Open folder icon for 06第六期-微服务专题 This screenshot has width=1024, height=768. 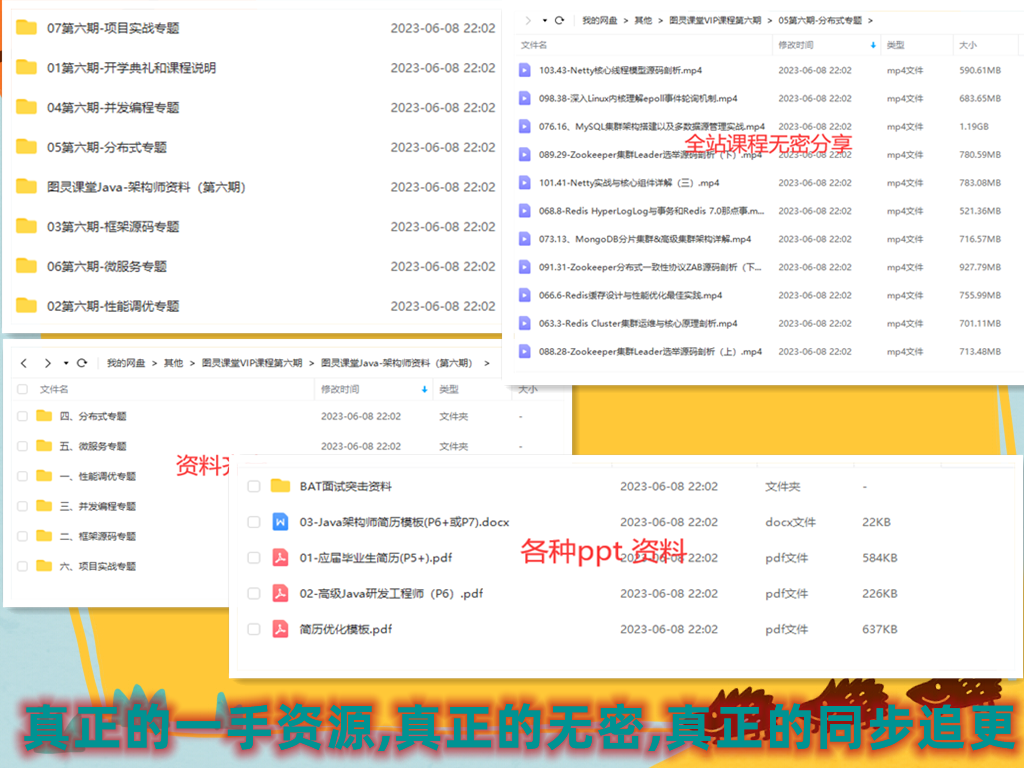[x=26, y=266]
